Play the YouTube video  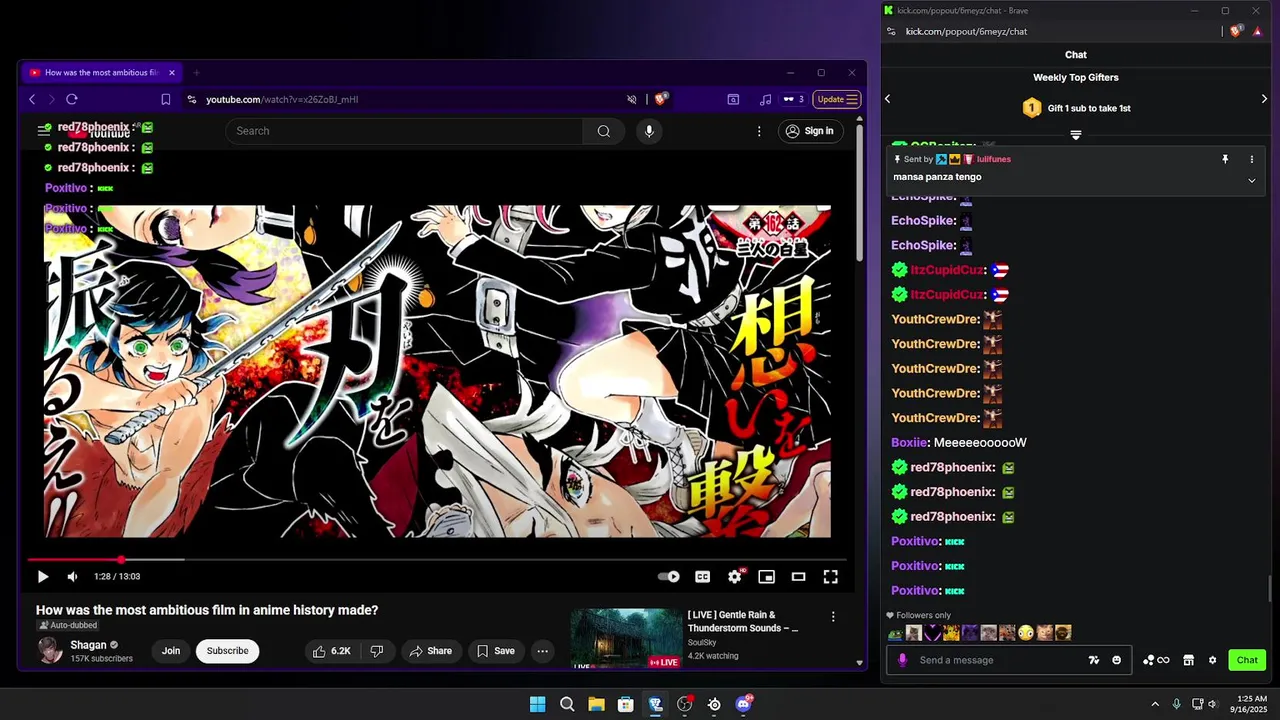coord(42,577)
